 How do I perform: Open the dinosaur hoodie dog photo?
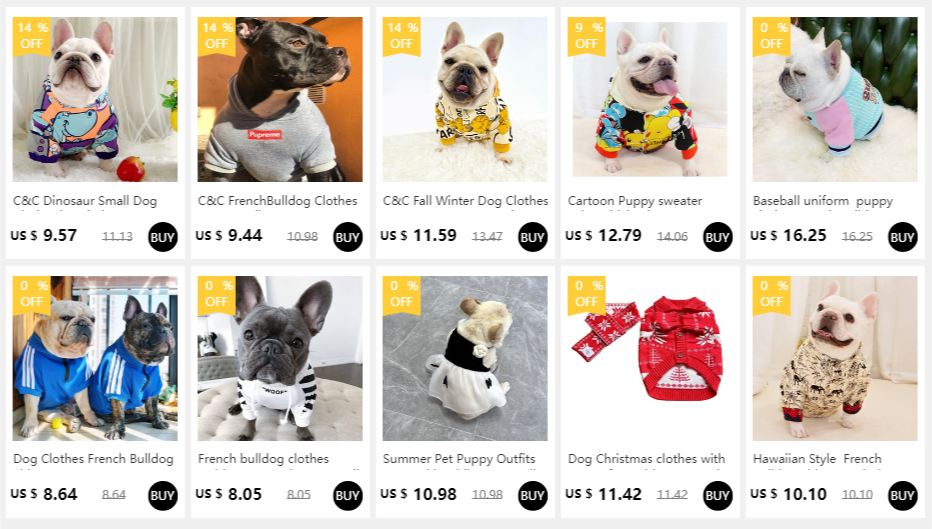coord(95,99)
